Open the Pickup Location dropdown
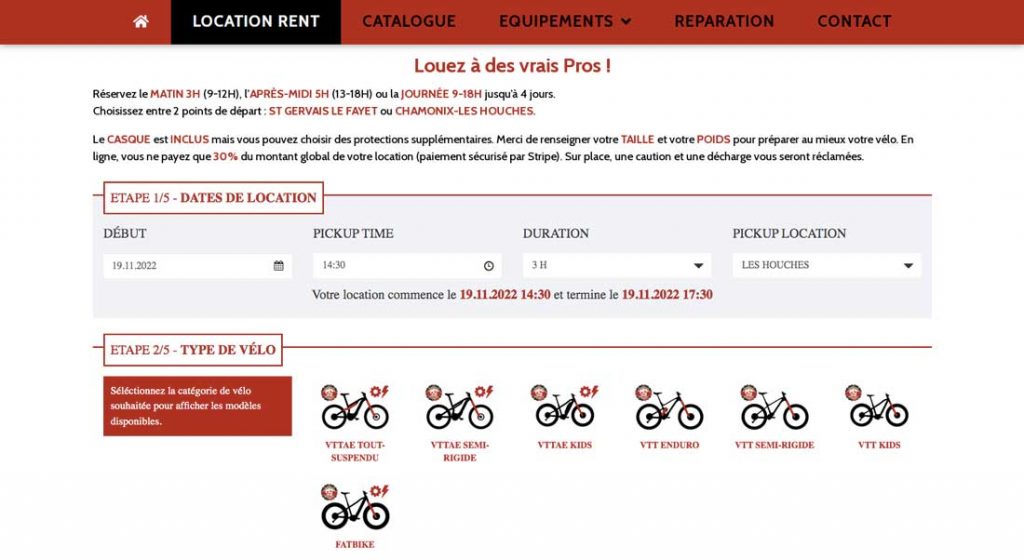 (827, 266)
